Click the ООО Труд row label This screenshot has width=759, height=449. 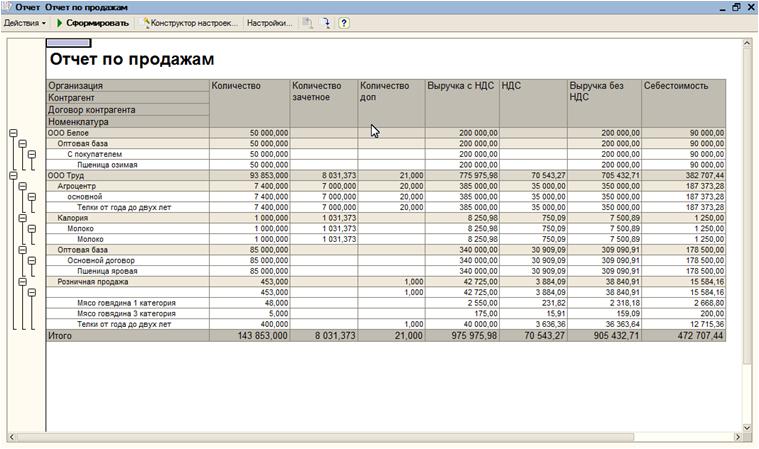66,176
